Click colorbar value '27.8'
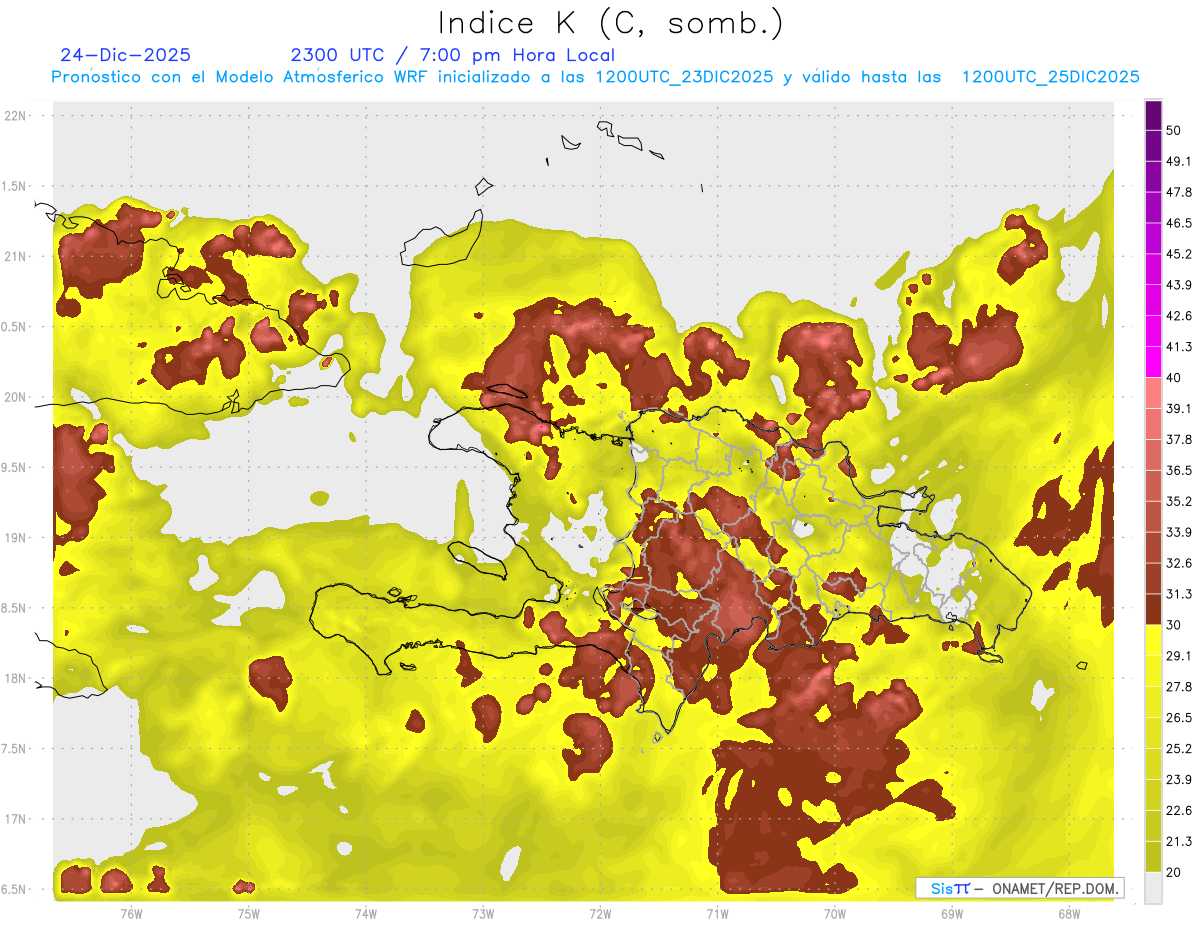This screenshot has height=927, width=1200. (1178, 687)
